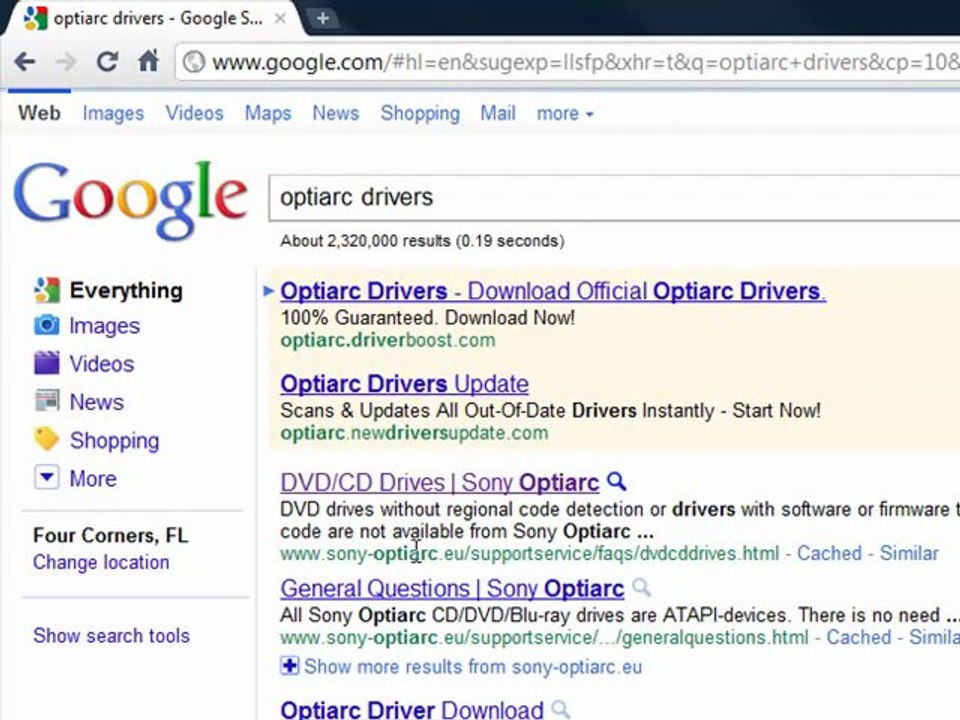Image resolution: width=960 pixels, height=720 pixels.
Task: Click the globe site info icon
Action: 194,62
